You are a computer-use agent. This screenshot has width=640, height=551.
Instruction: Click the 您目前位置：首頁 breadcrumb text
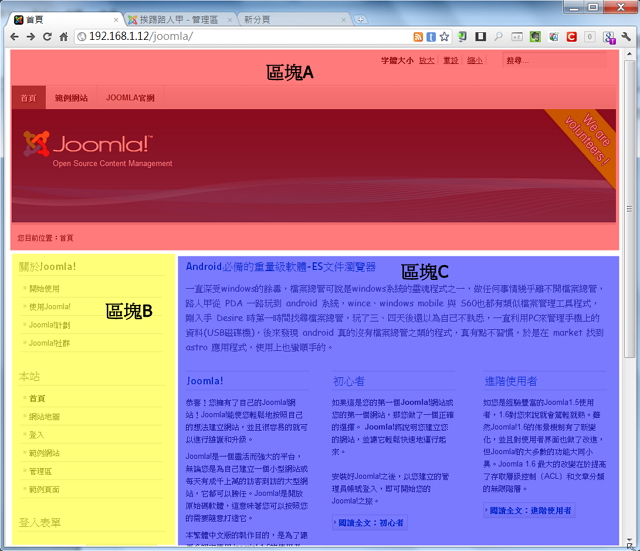pyautogui.click(x=45, y=238)
